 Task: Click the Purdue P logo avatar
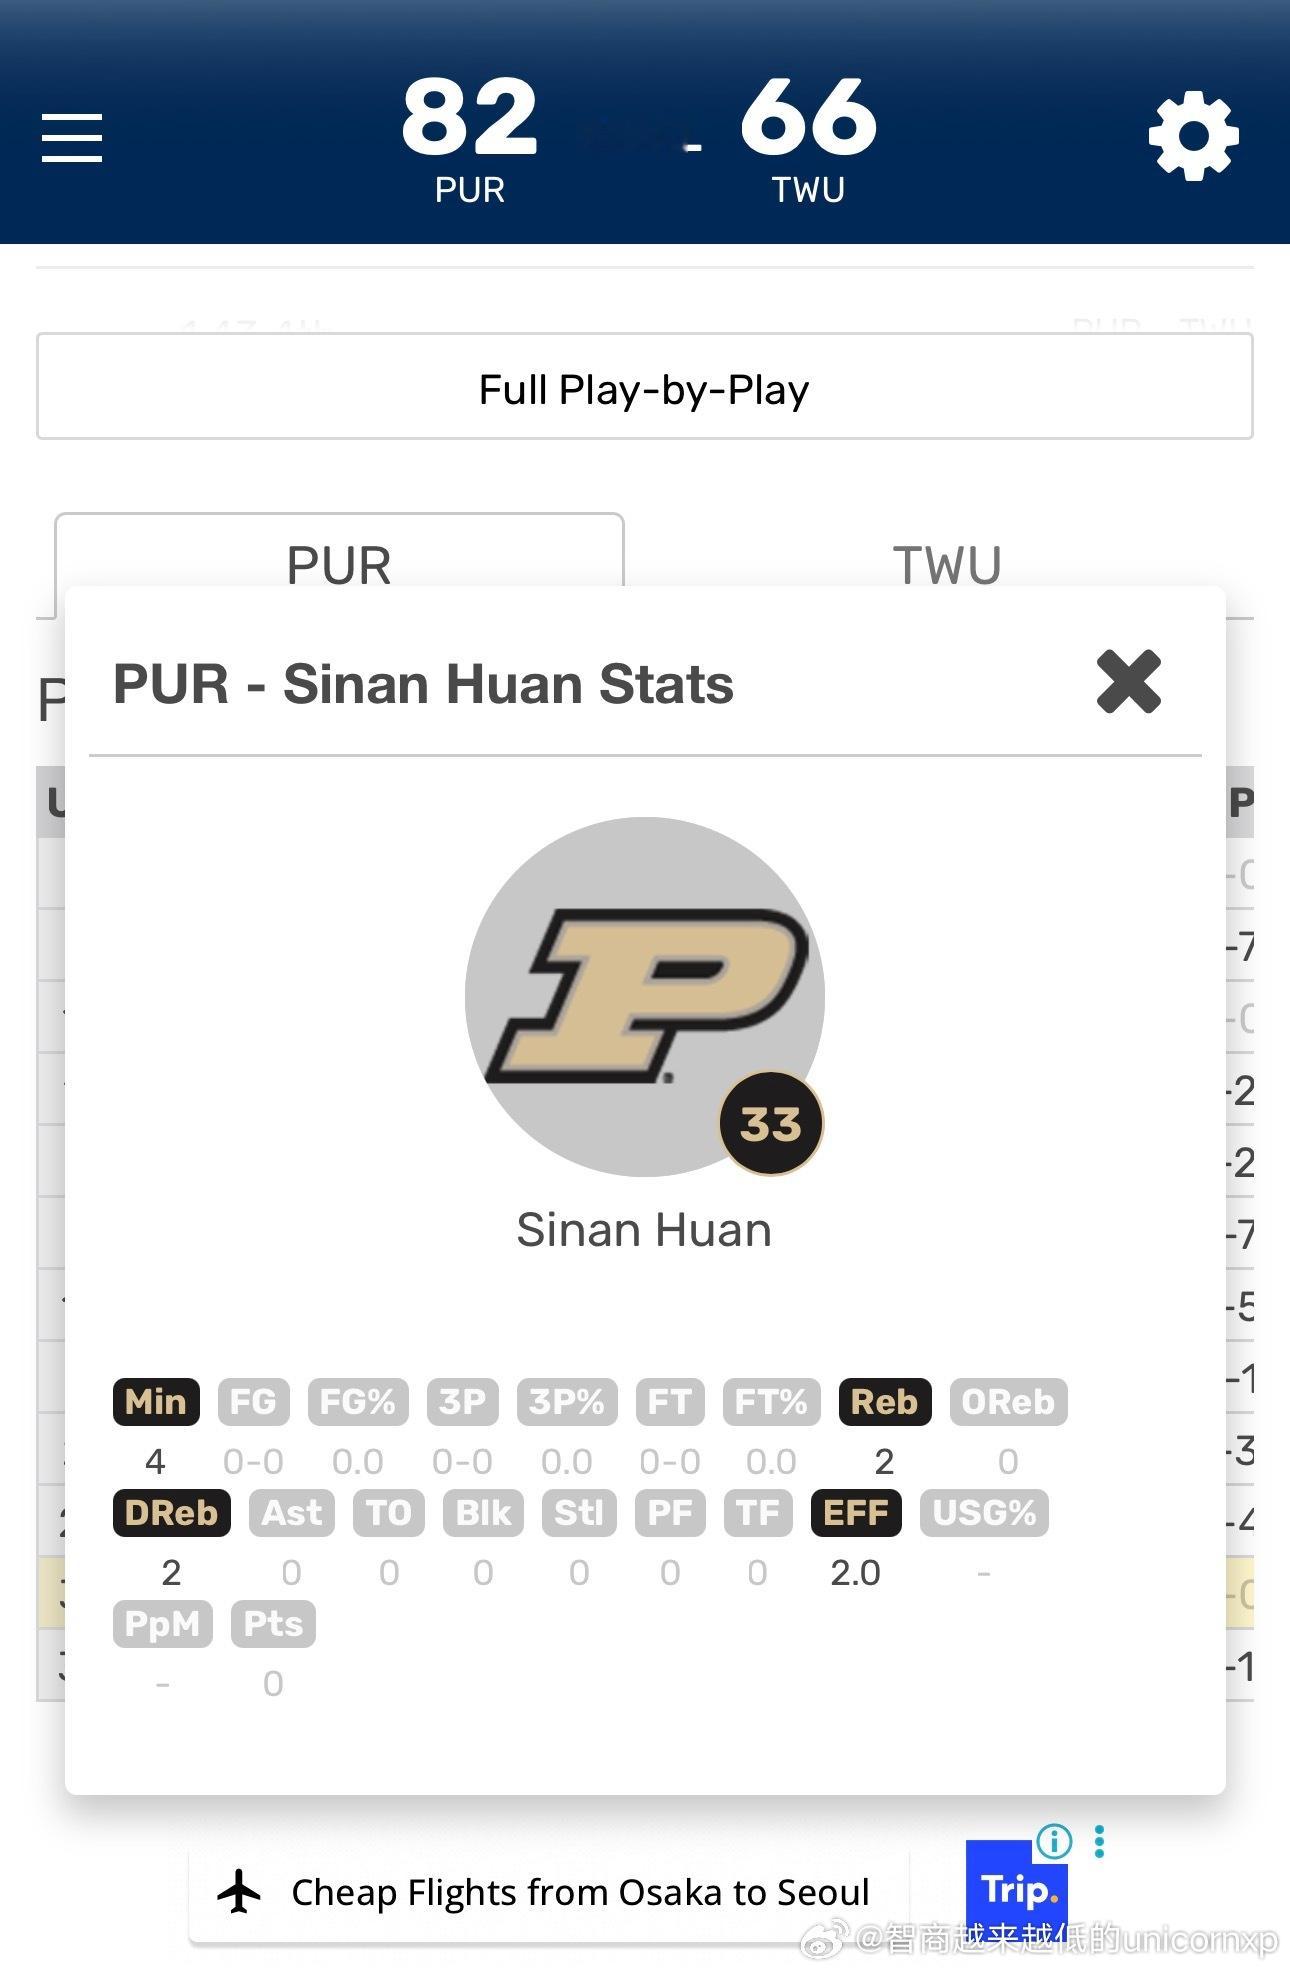[x=644, y=996]
